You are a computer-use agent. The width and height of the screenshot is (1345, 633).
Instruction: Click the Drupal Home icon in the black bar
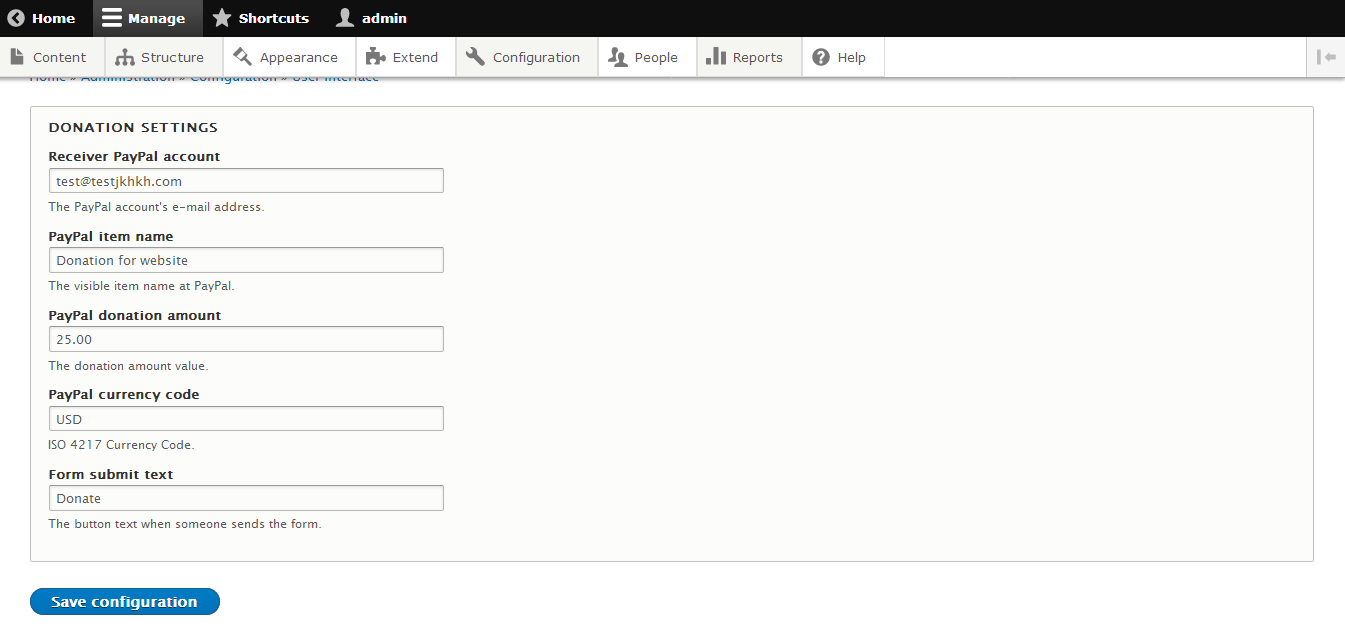[x=15, y=17]
